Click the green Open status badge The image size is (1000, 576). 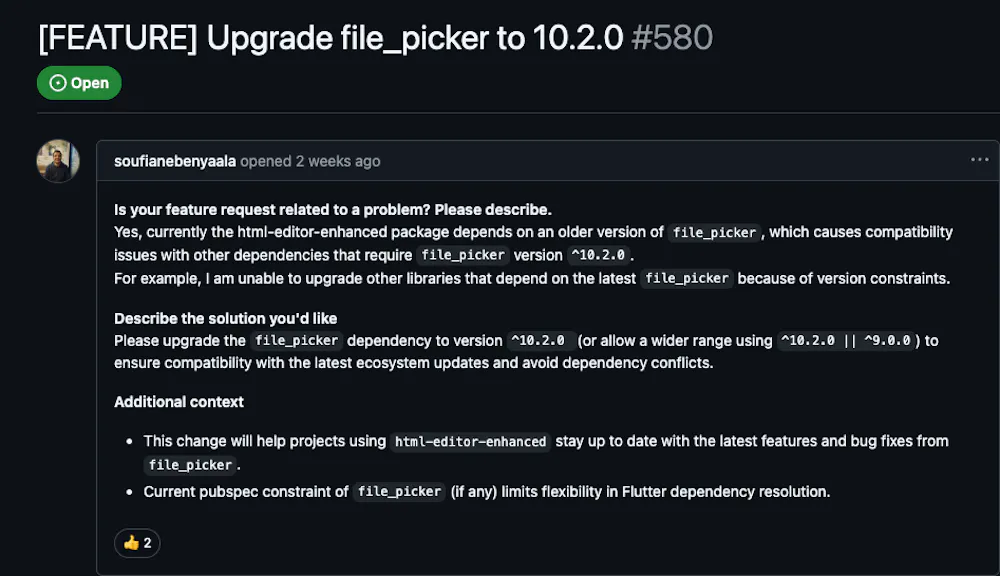coord(79,83)
